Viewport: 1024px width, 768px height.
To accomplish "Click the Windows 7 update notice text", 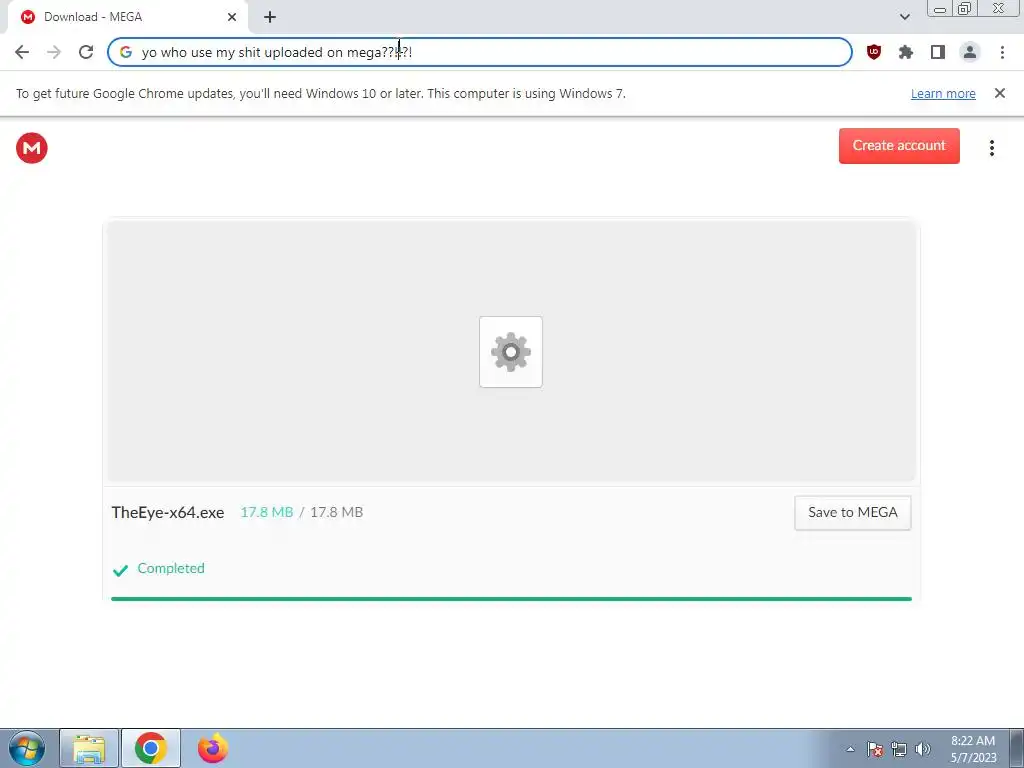I will [x=321, y=93].
